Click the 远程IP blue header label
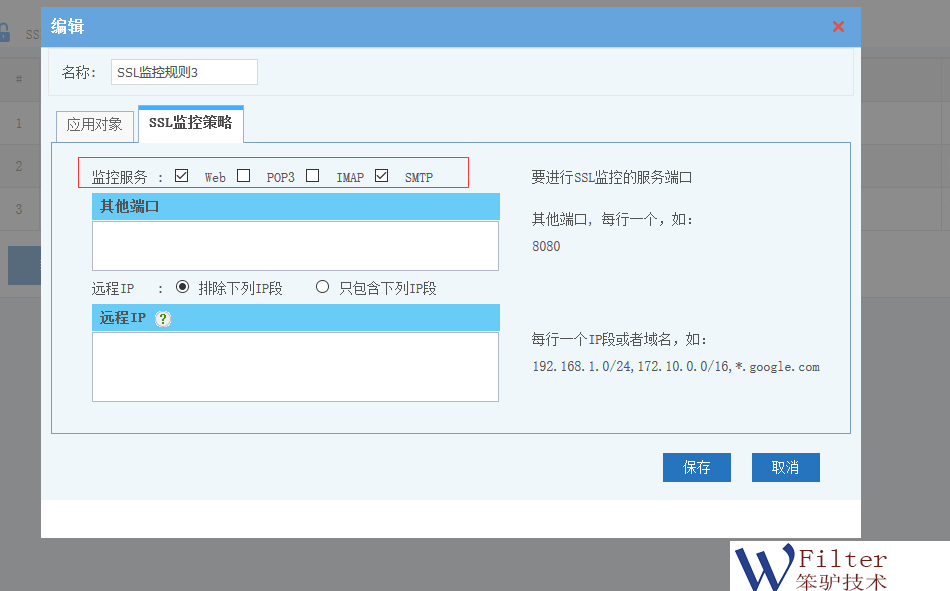This screenshot has height=591, width=950. point(122,318)
